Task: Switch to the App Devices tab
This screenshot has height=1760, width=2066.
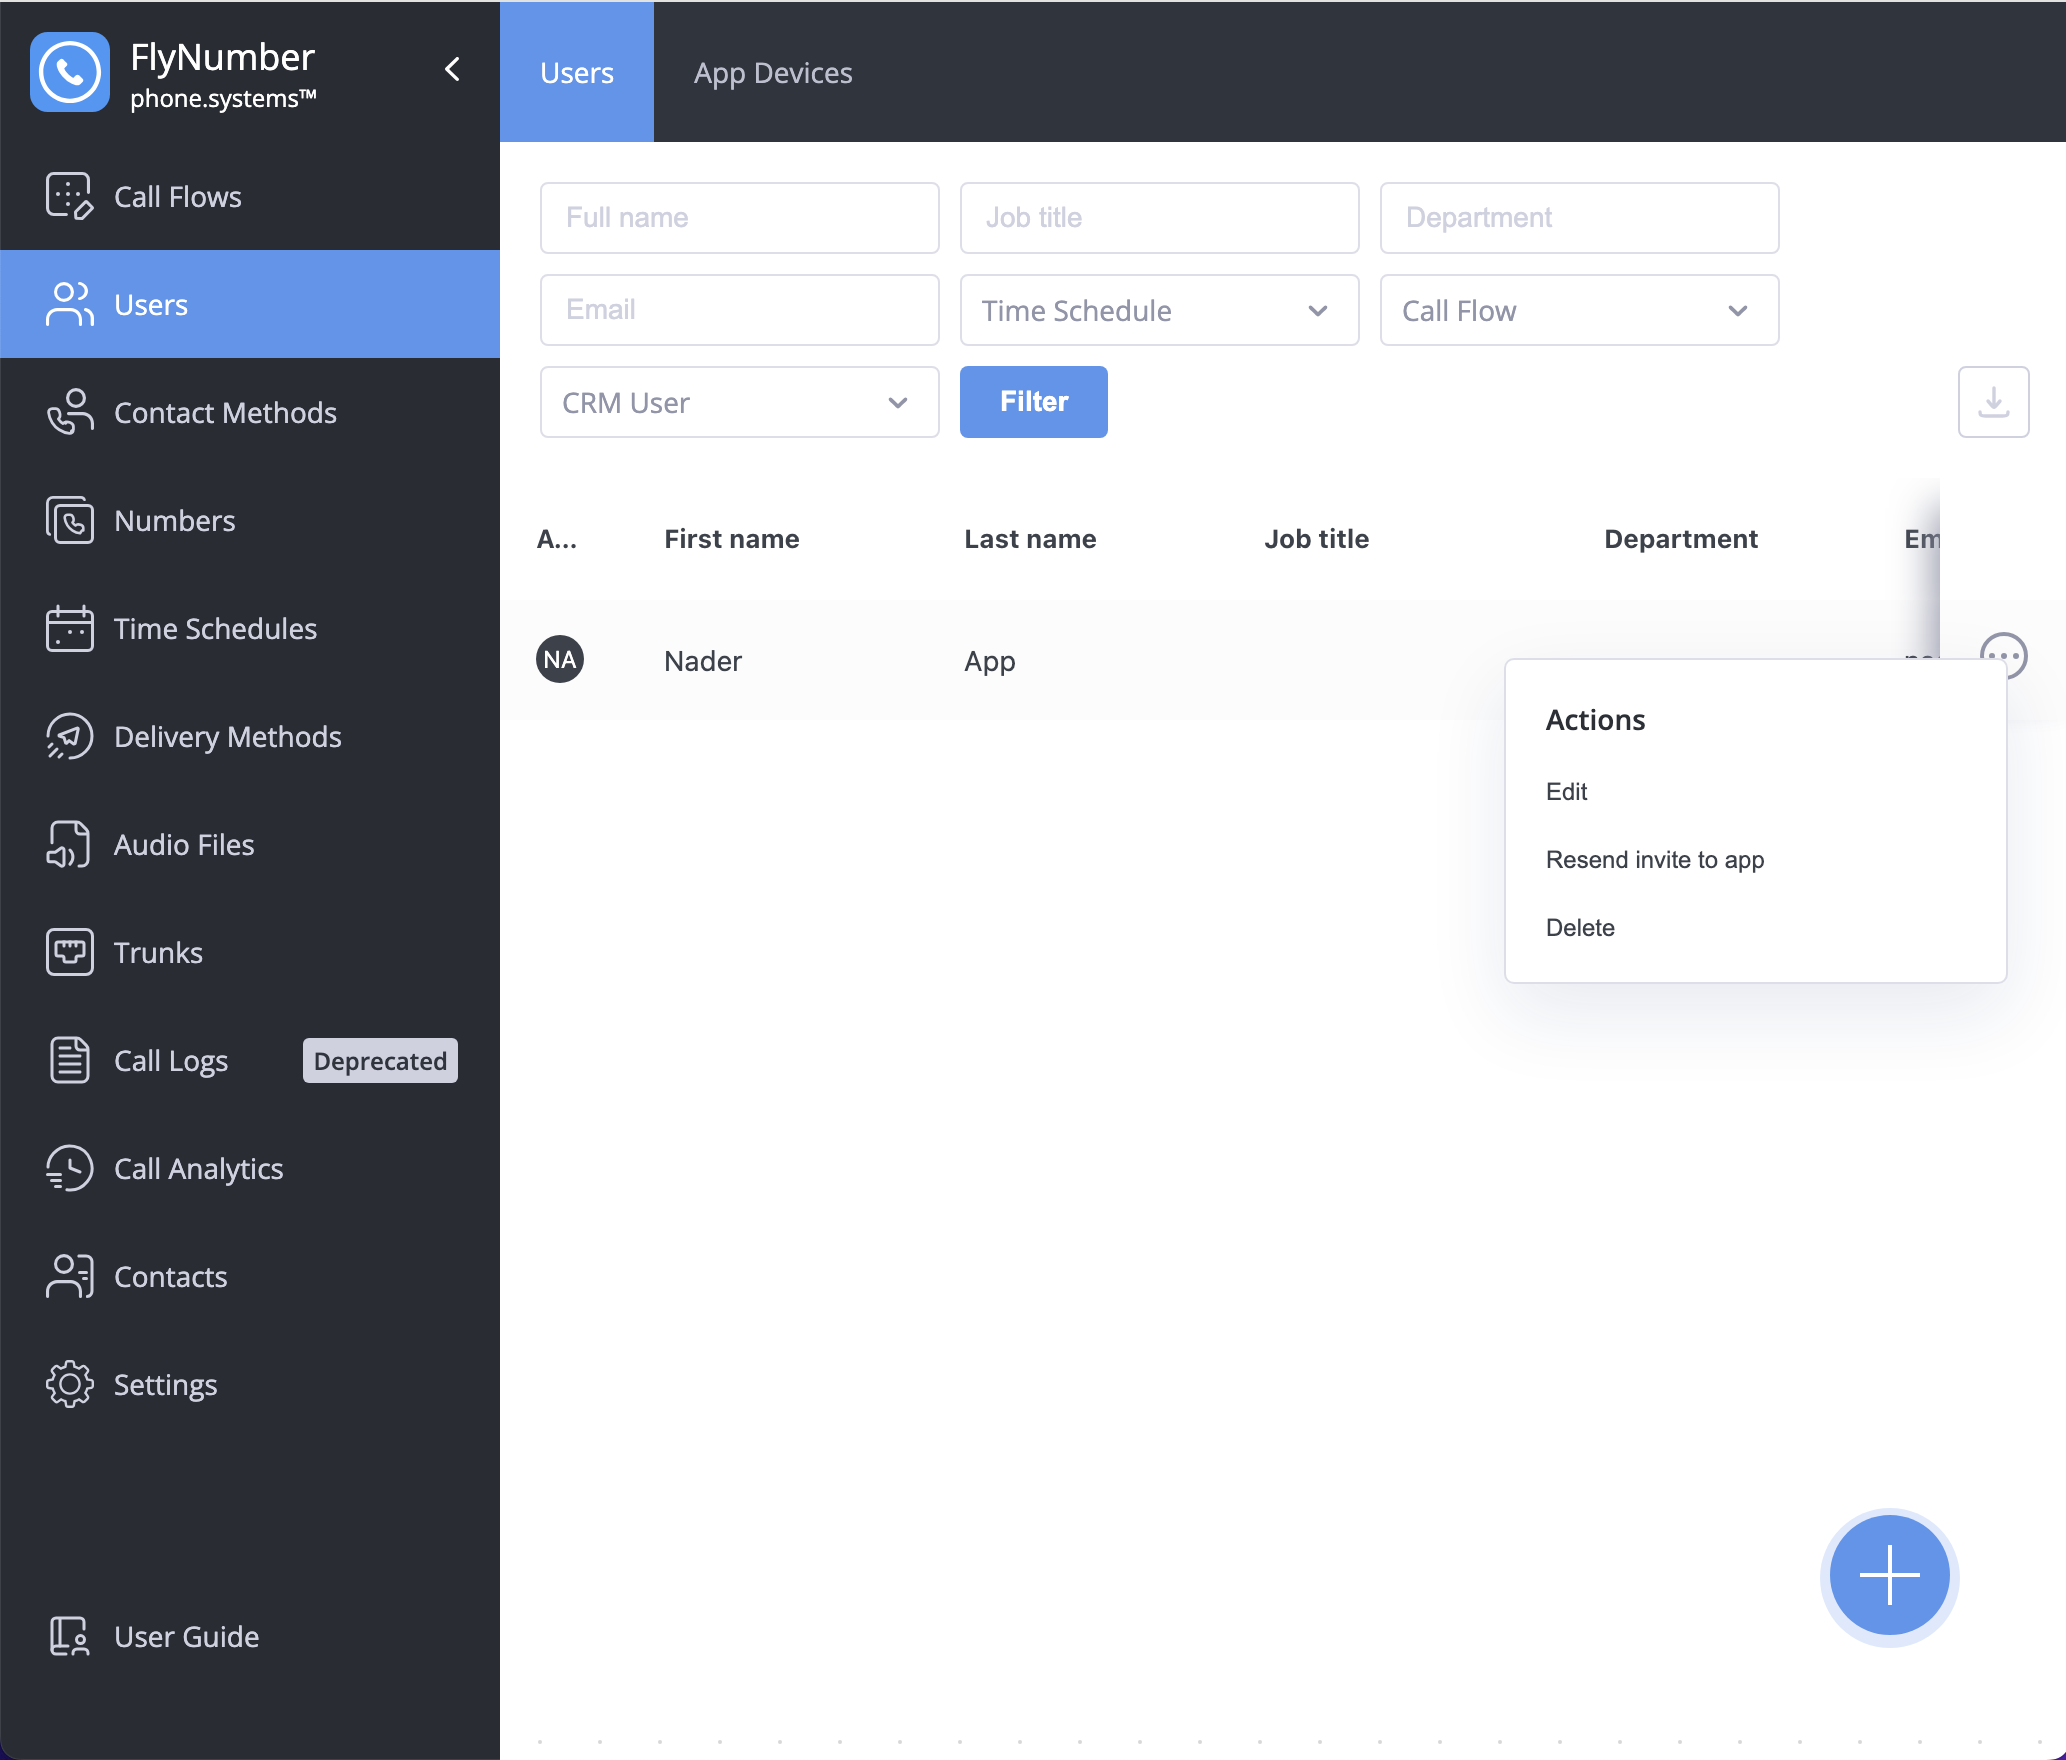Action: [773, 72]
